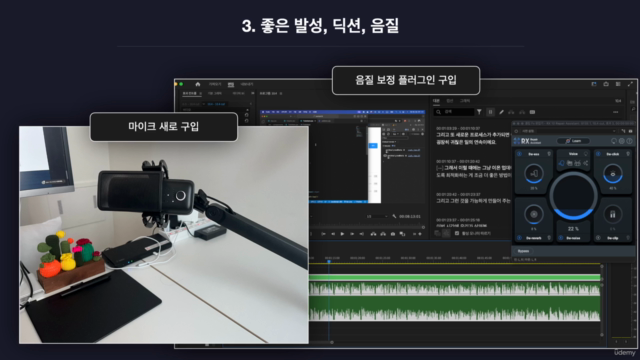Open the Button Editor plus icon
640x360 pixels.
[420, 234]
